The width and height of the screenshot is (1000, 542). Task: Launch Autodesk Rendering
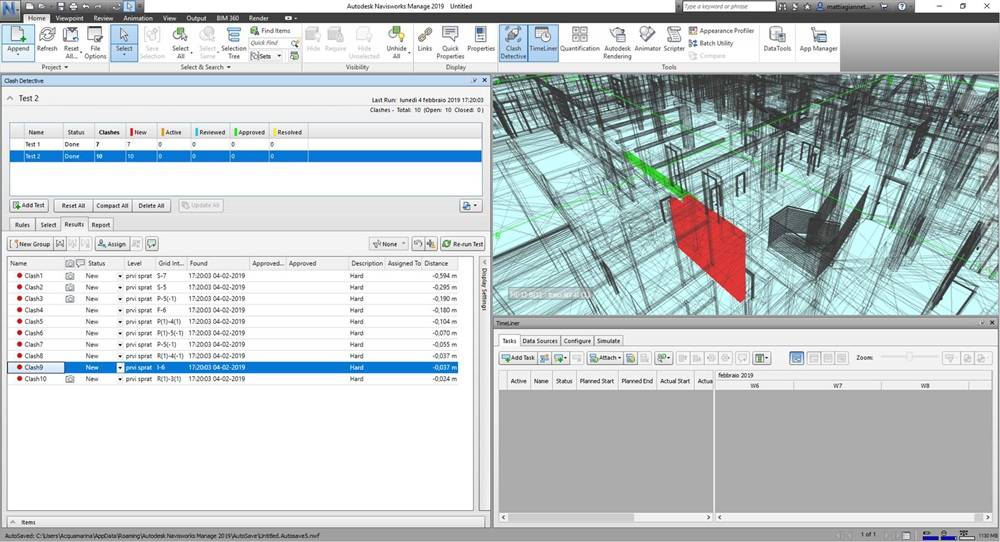click(x=617, y=42)
